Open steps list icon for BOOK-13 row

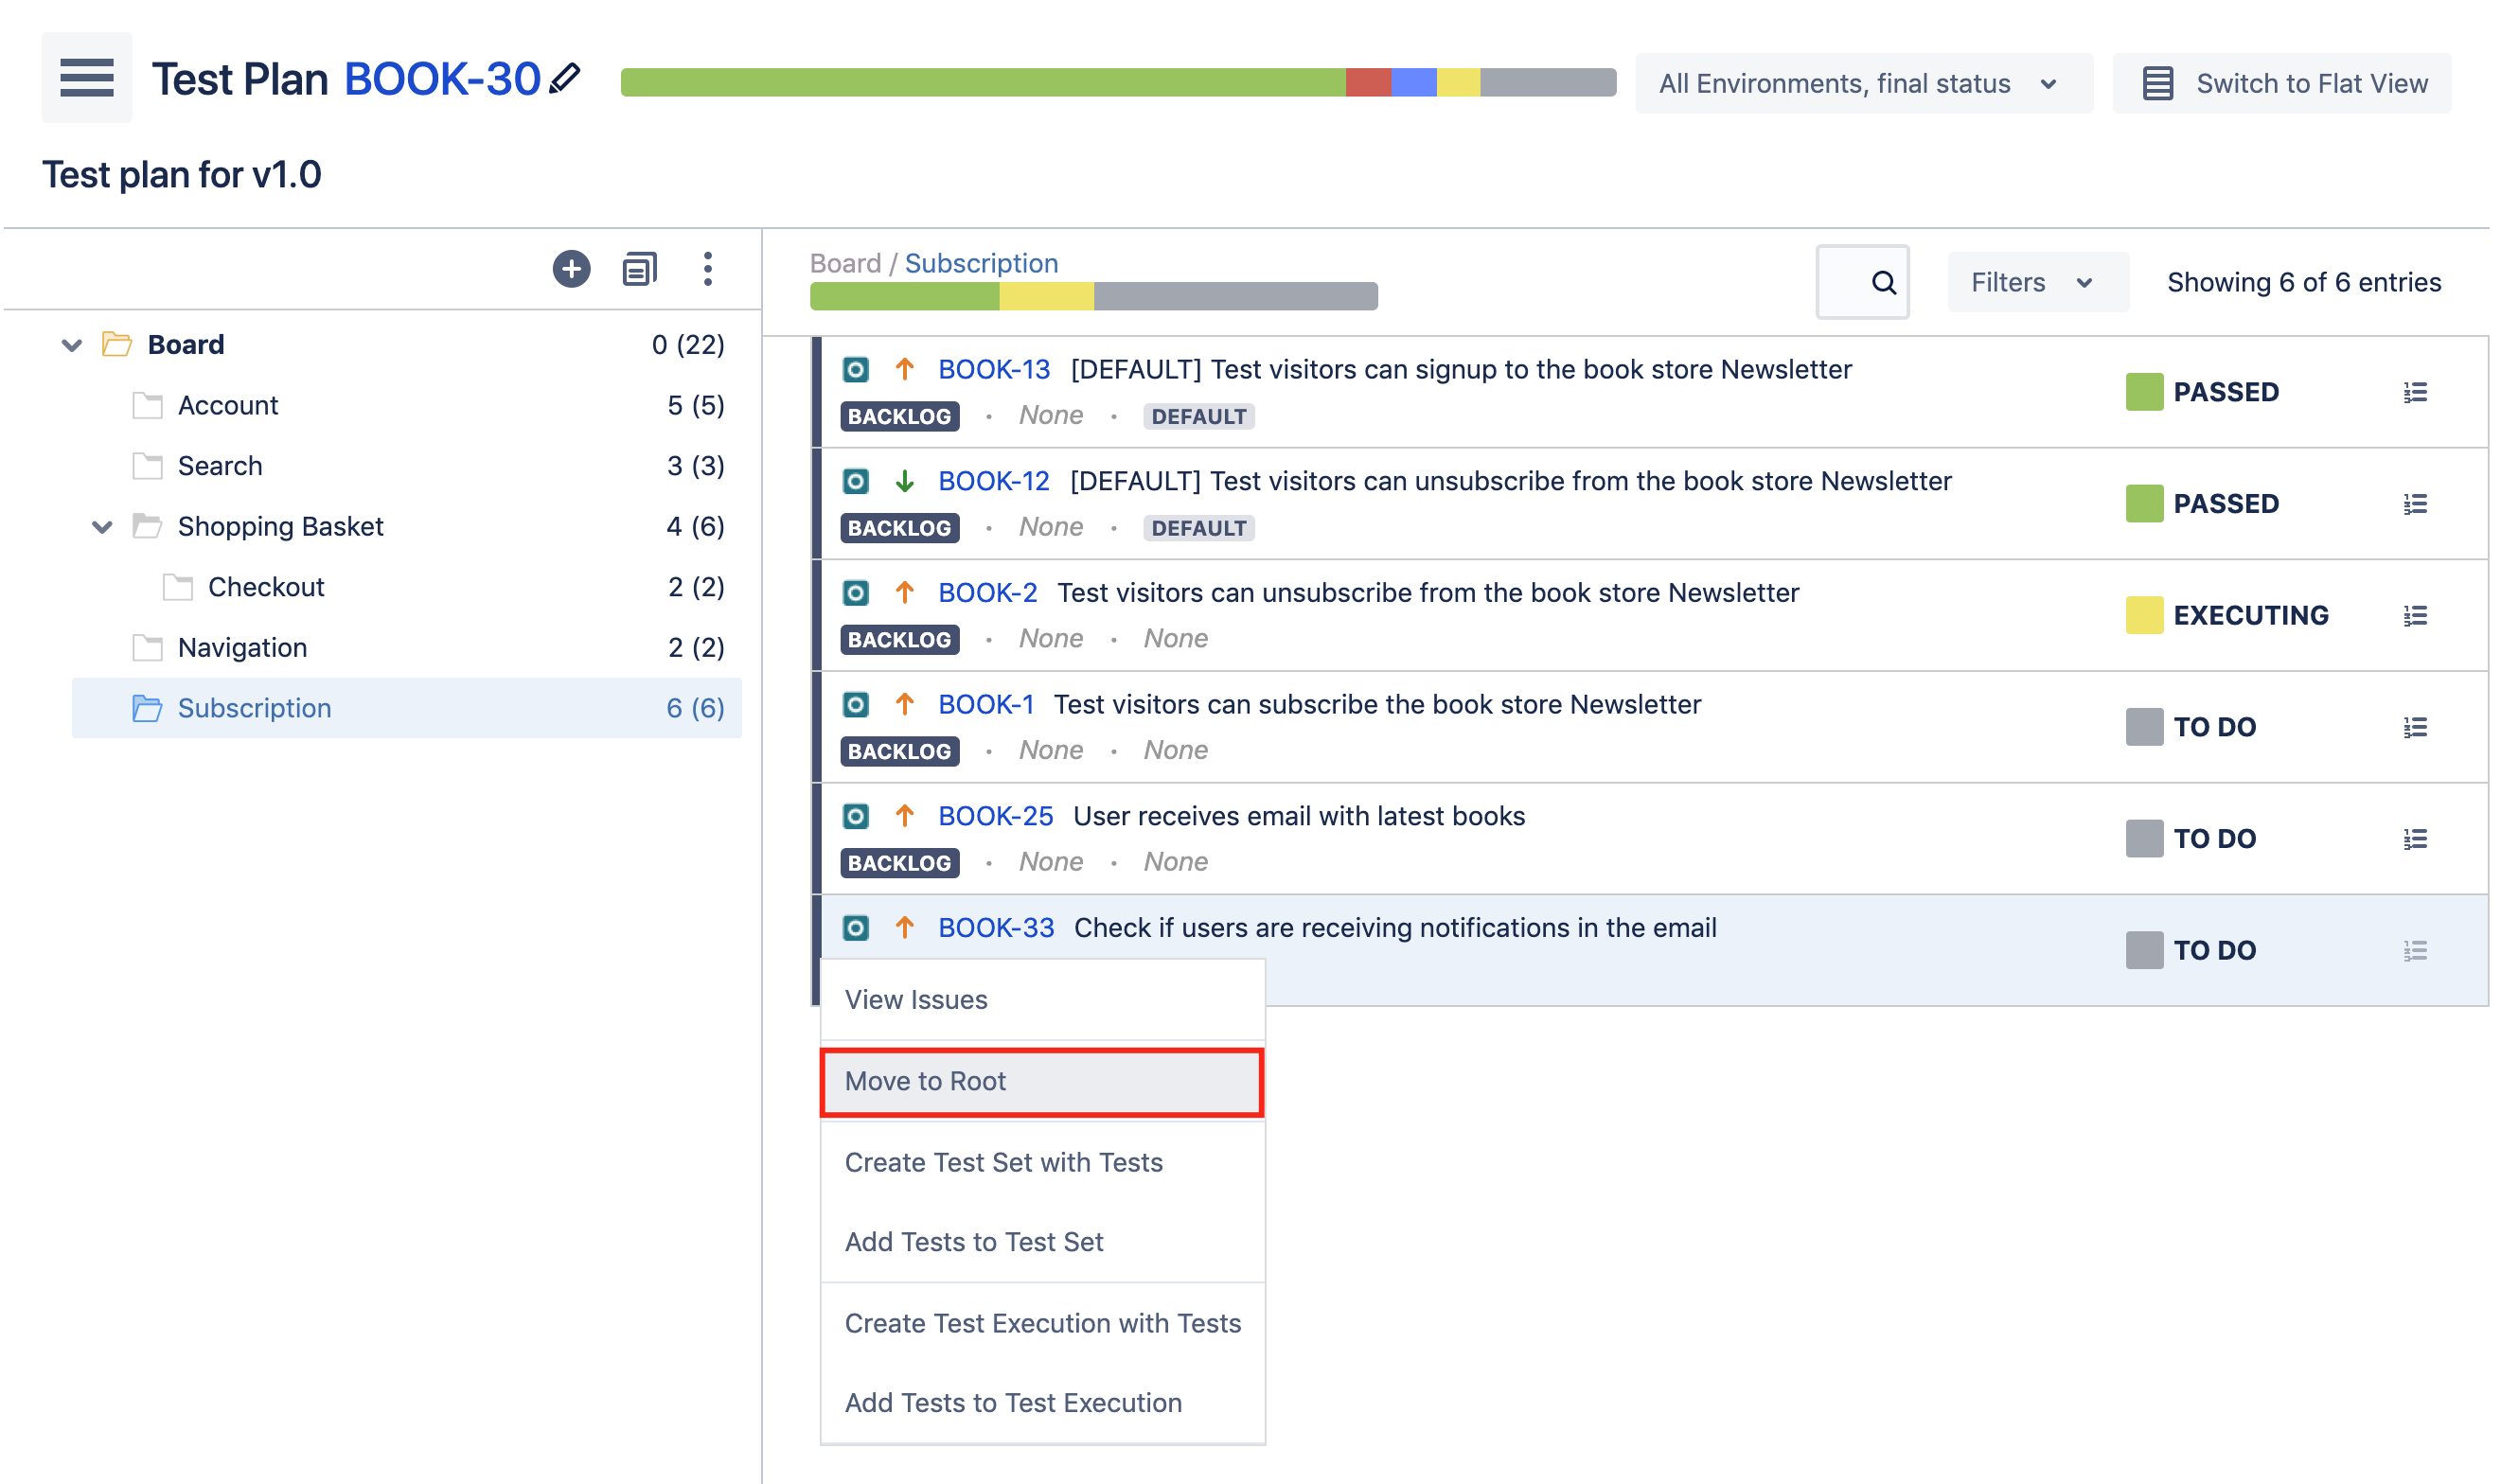pos(2415,392)
